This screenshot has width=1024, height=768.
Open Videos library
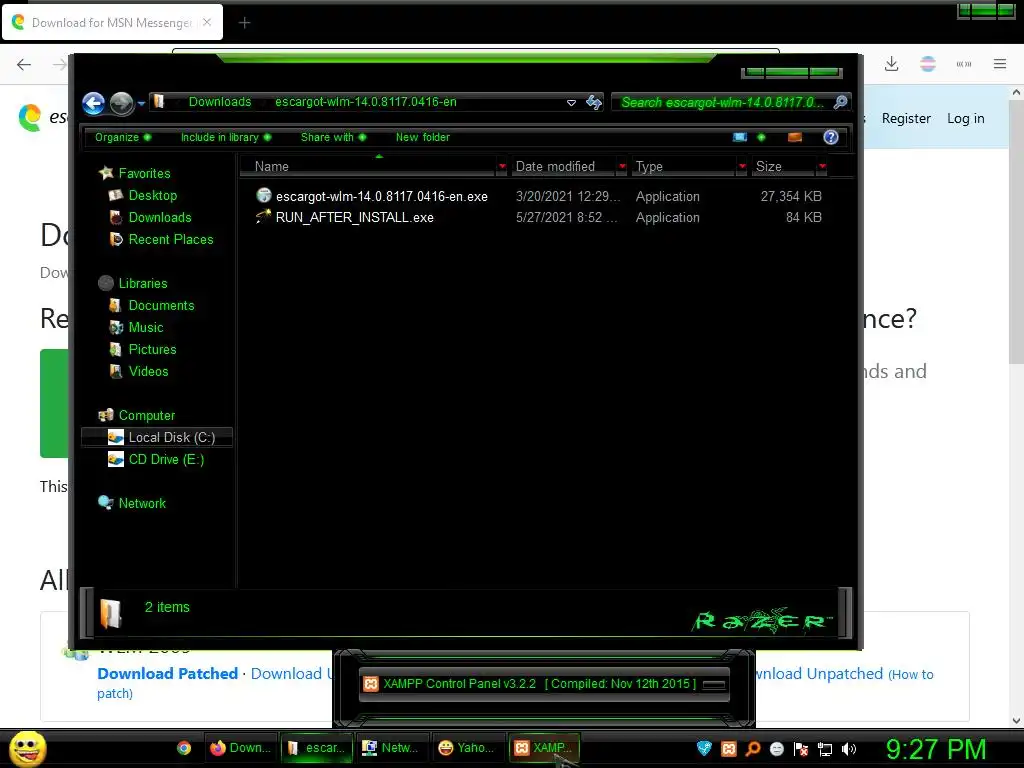(x=148, y=372)
